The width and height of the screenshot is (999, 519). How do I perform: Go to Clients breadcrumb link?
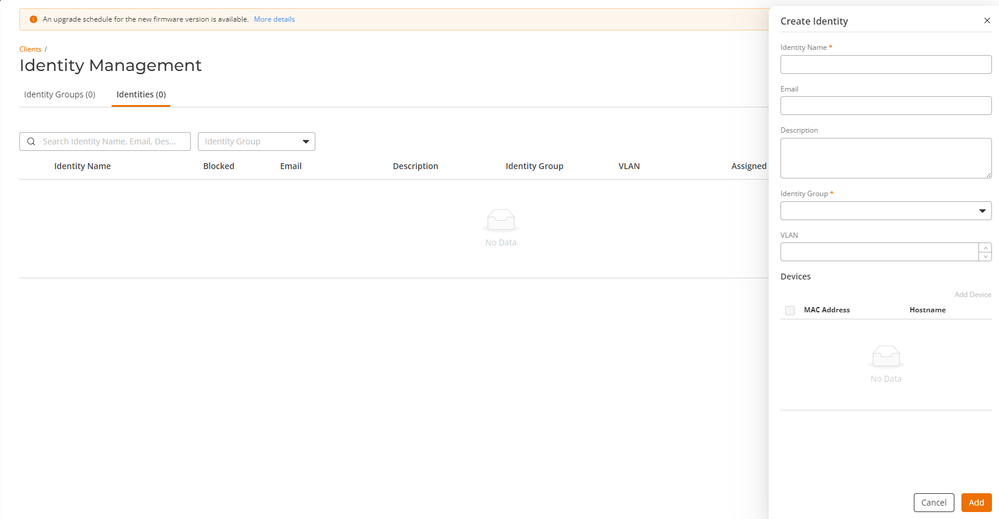30,49
